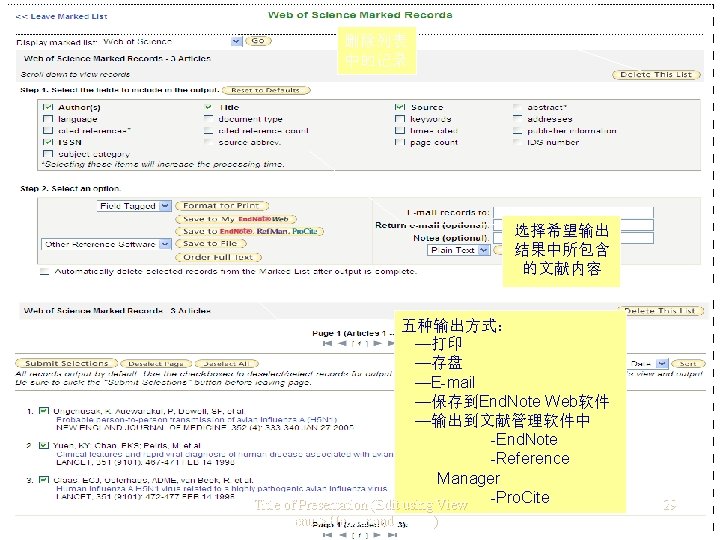Click Deselect Page button
Image resolution: width=720 pixels, height=540 pixels.
(x=157, y=363)
